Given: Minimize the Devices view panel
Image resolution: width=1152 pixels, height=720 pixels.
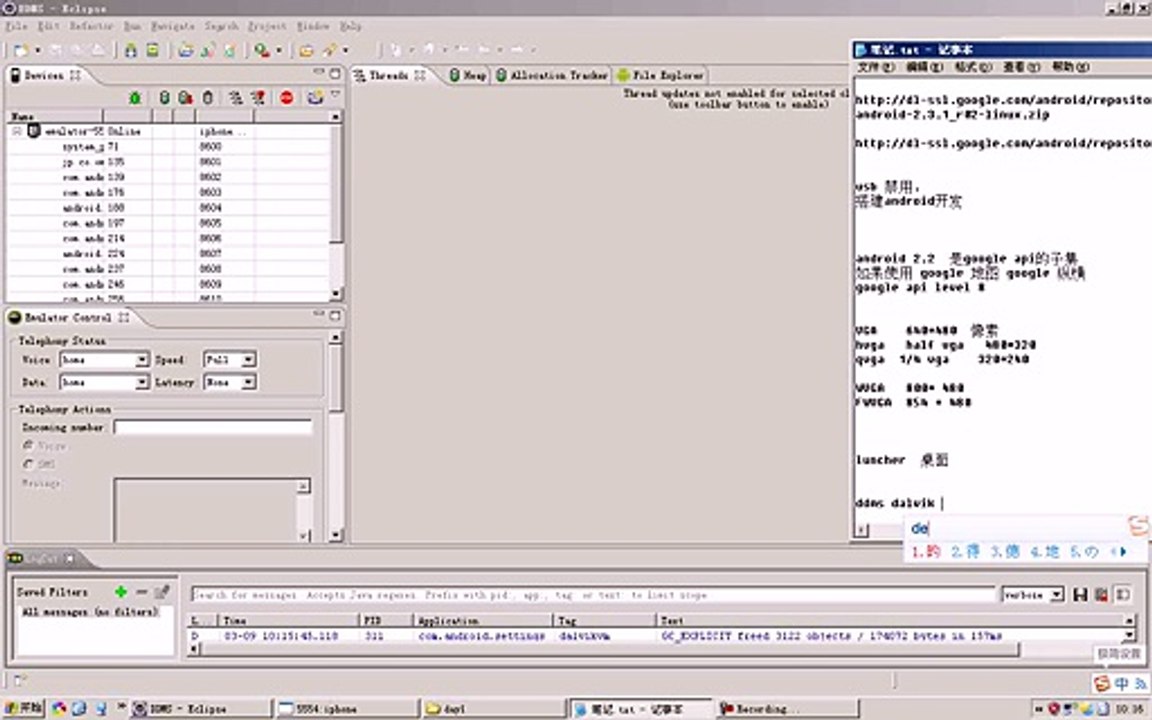Looking at the screenshot, I should coord(319,73).
